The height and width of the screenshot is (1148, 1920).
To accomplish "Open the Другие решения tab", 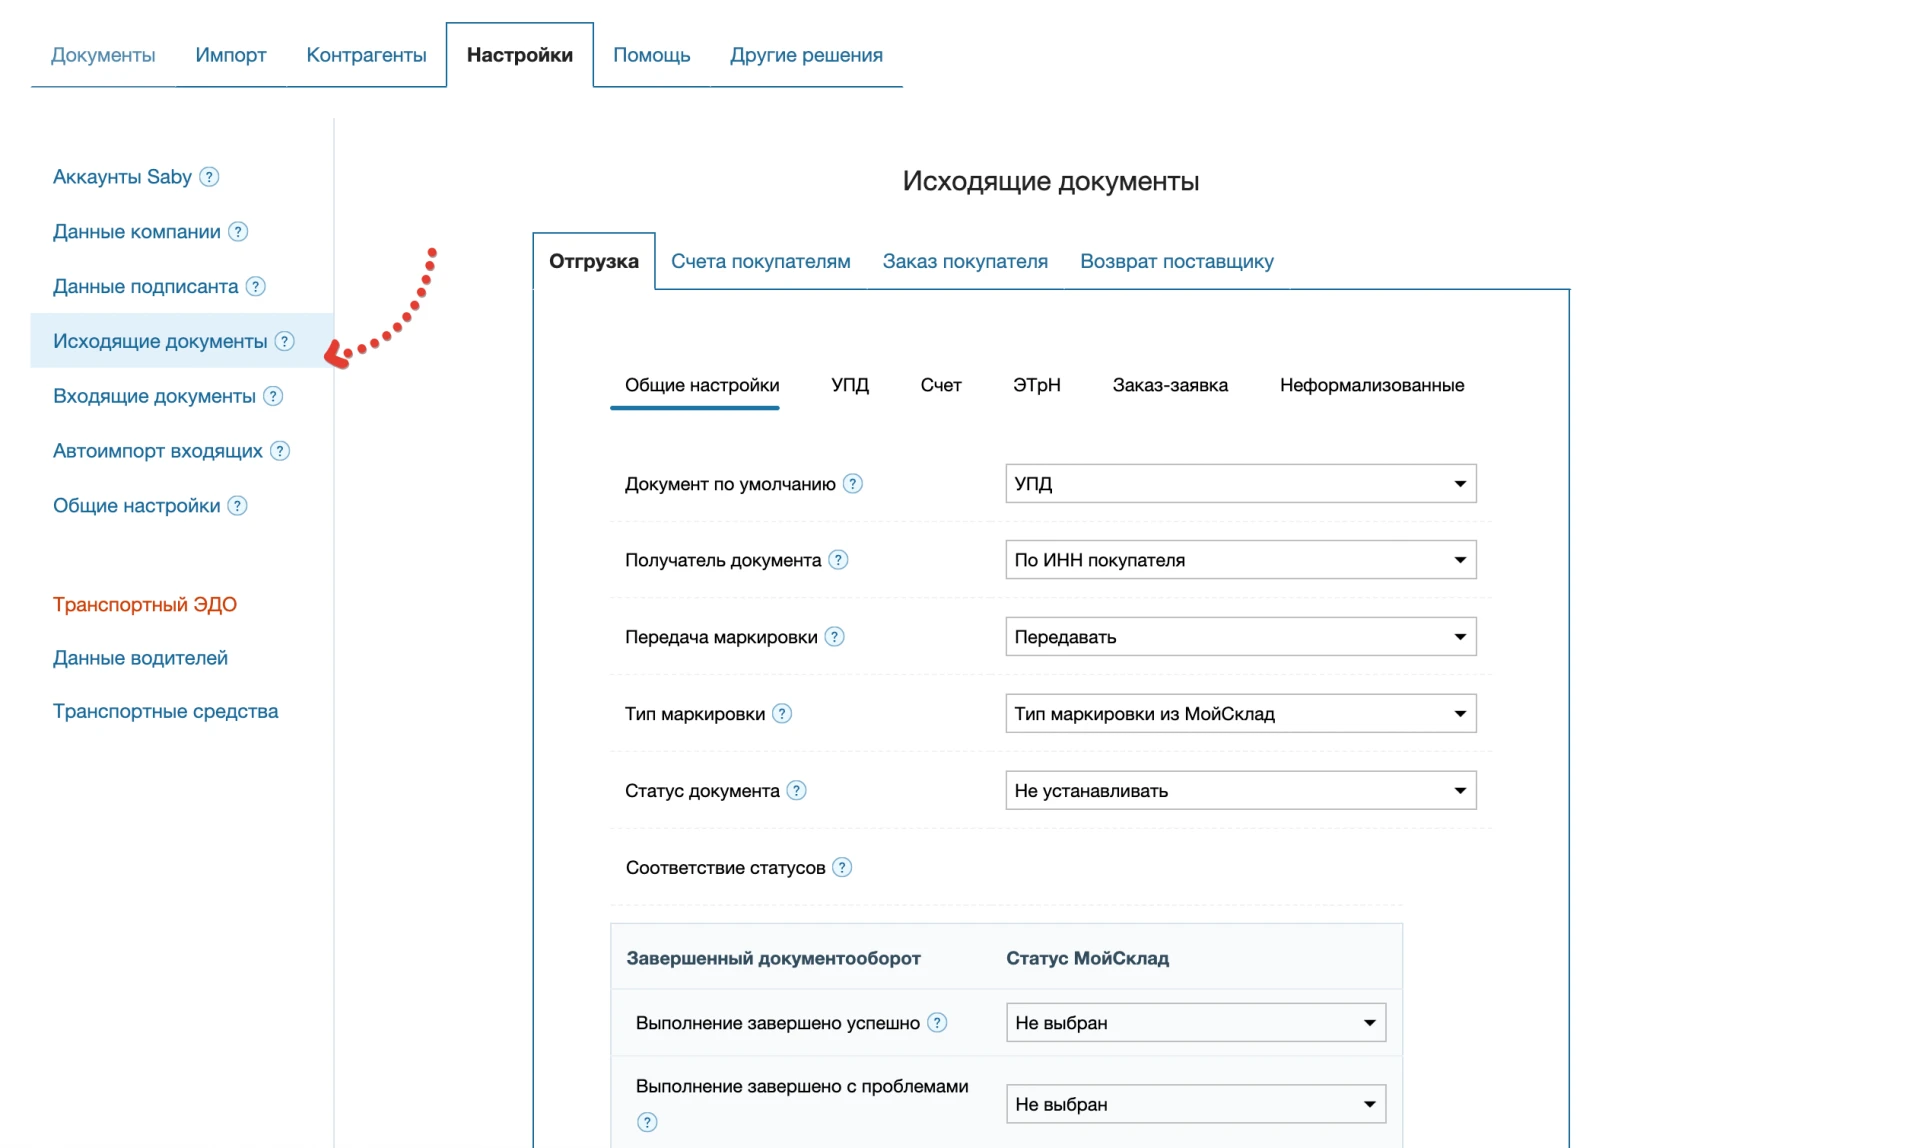I will click(x=806, y=55).
